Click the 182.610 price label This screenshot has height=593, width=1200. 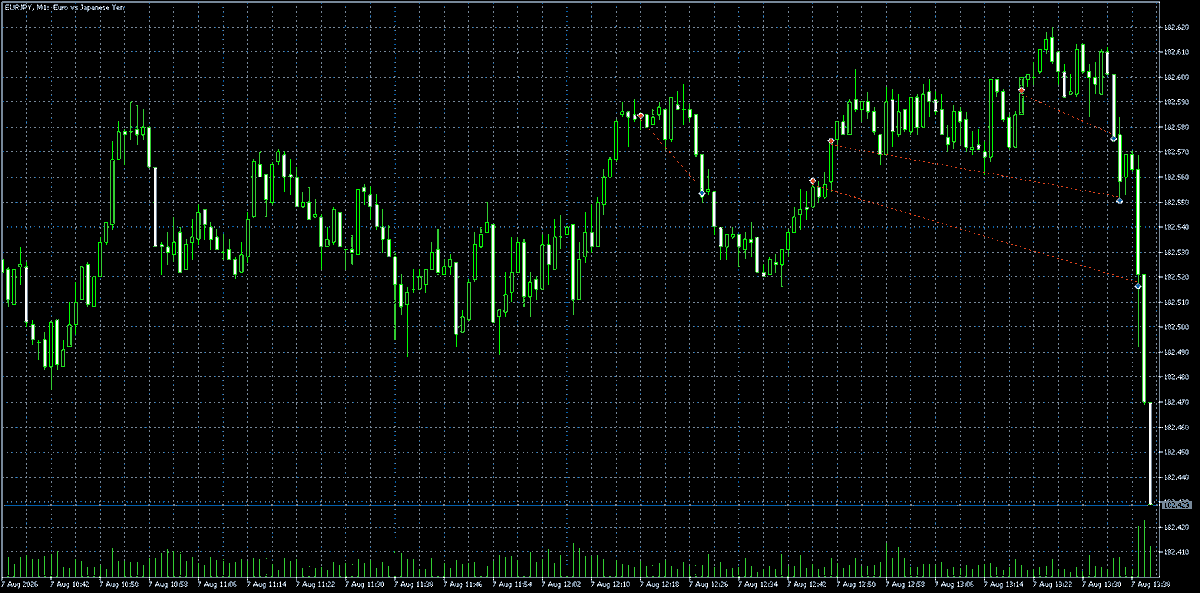pos(1175,52)
